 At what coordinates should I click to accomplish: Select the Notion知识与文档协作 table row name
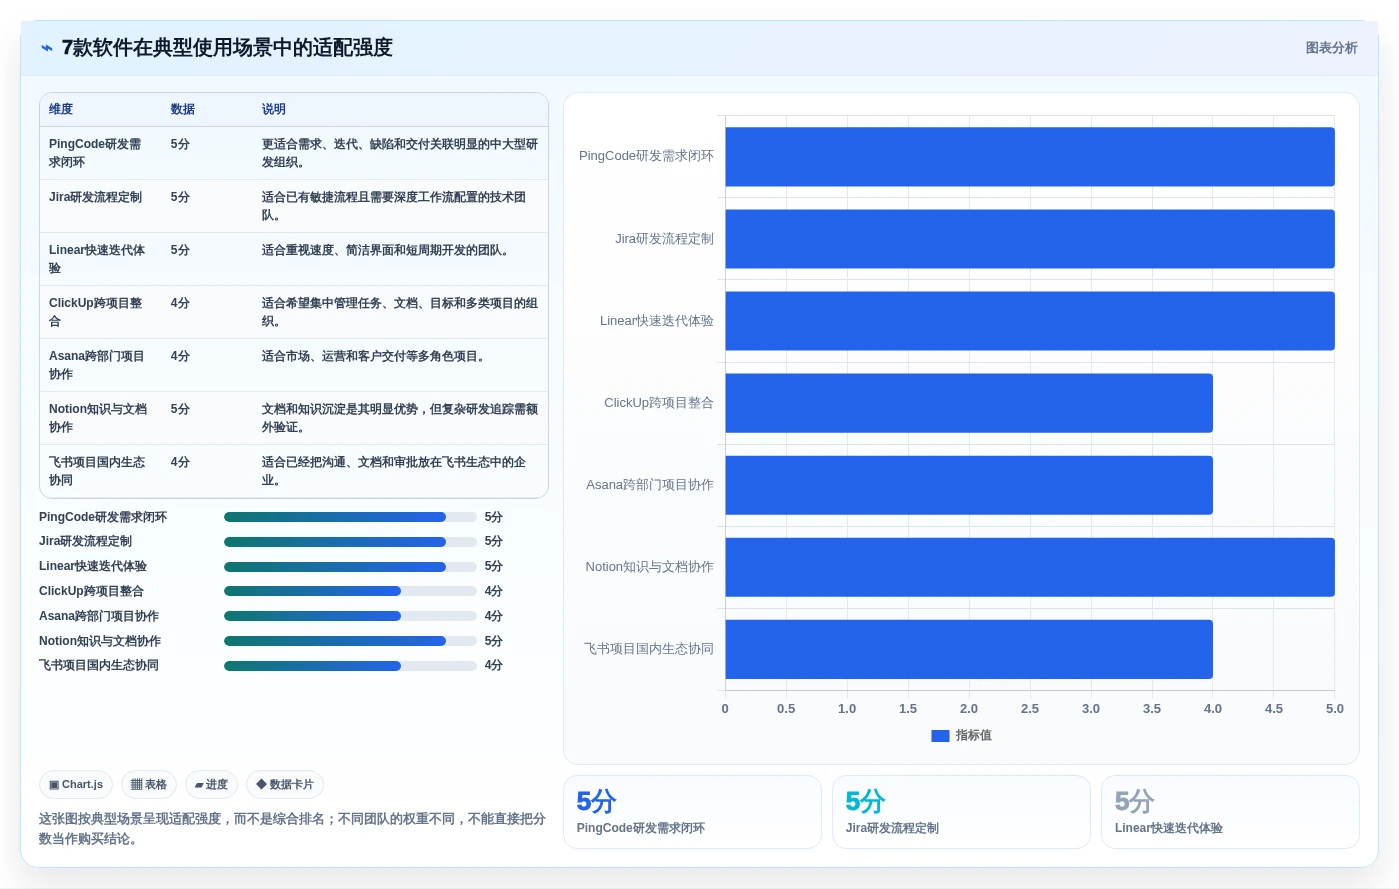[98, 418]
